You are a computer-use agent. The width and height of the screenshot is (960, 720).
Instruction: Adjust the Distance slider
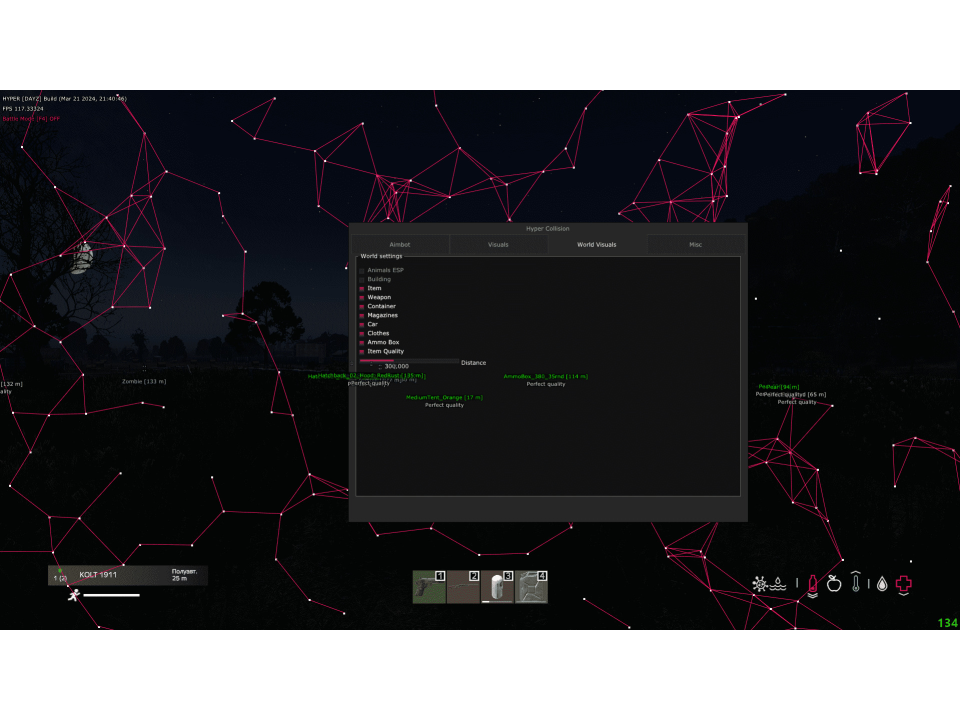(x=408, y=361)
